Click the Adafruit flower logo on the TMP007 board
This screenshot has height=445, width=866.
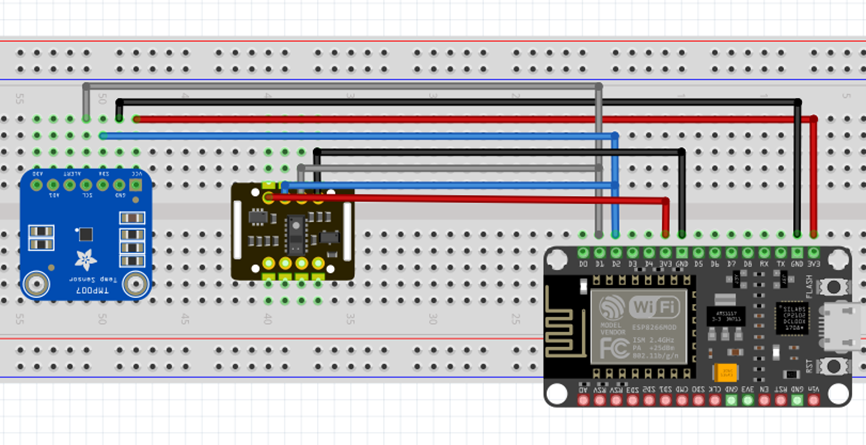click(86, 259)
